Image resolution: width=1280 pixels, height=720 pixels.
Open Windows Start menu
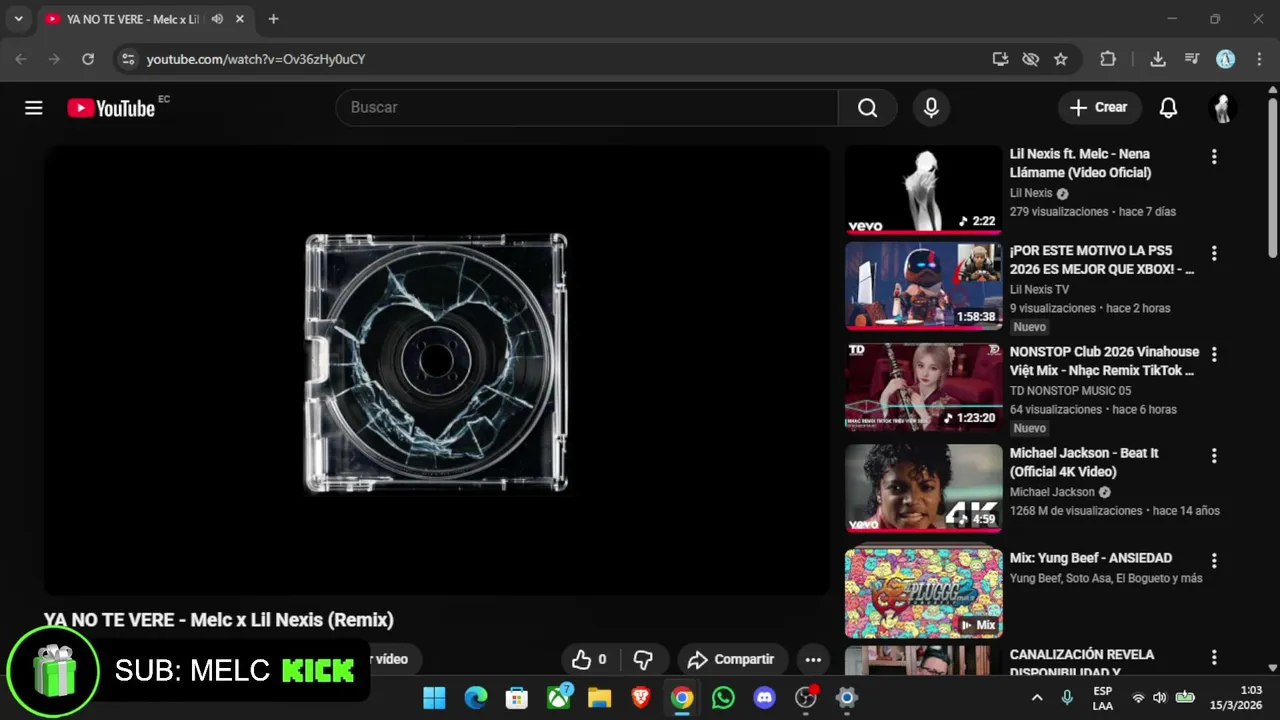coord(434,698)
